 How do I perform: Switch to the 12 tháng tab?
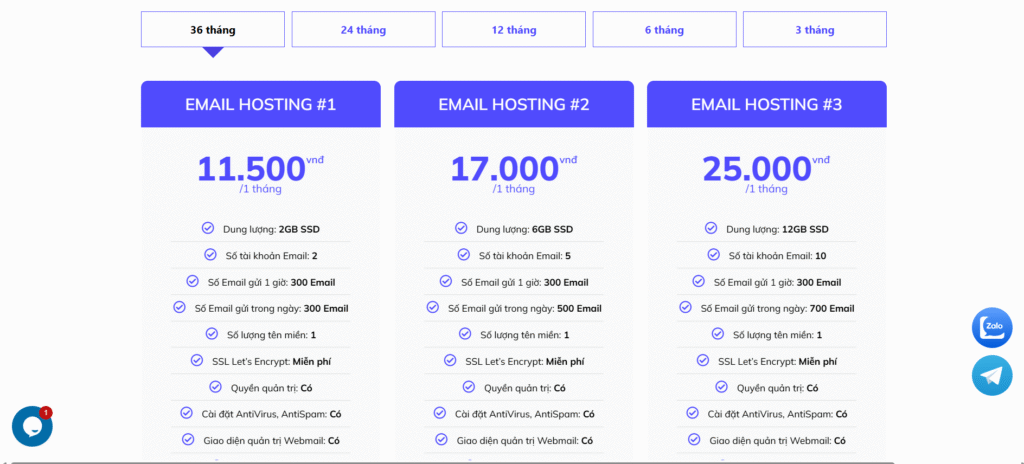point(514,30)
